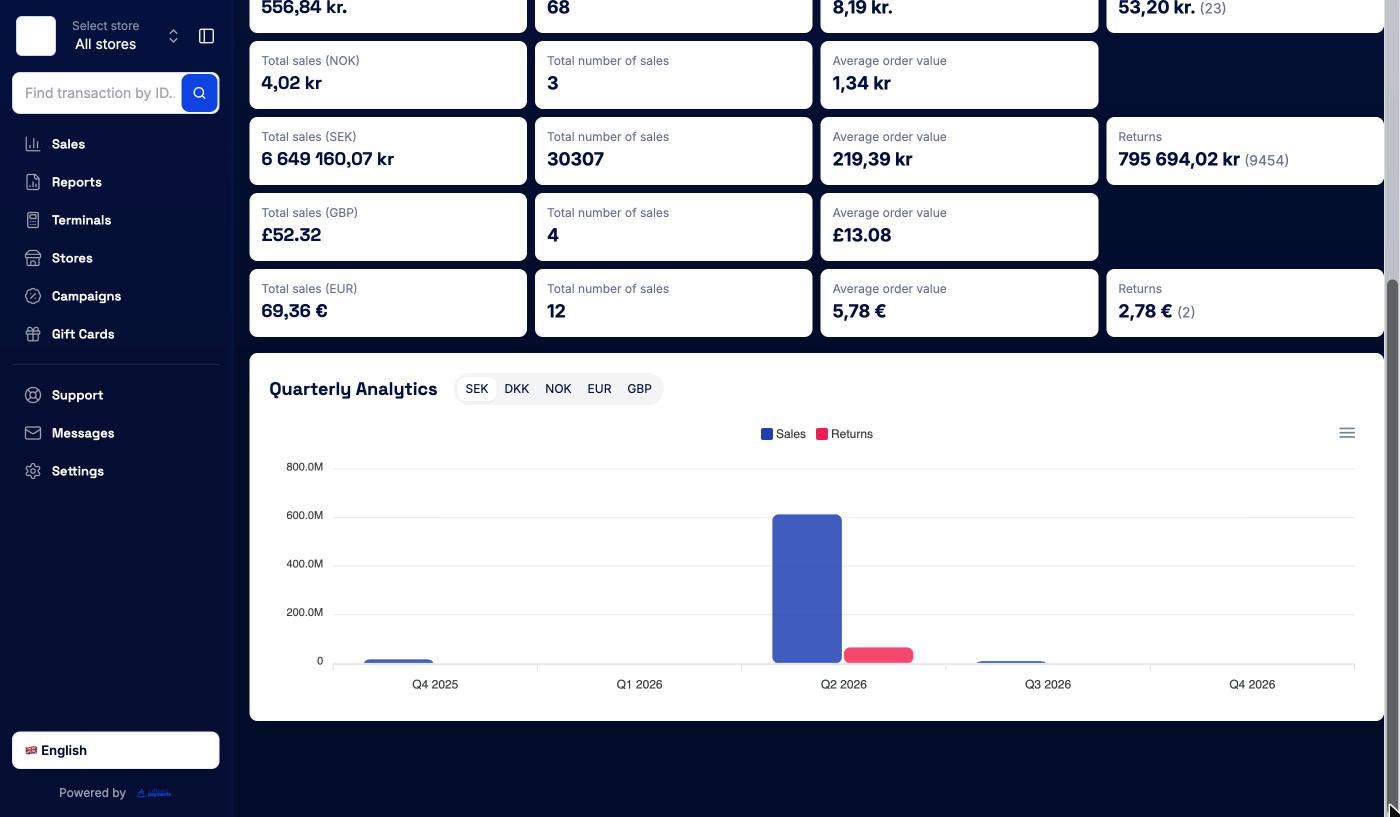Switch Quarterly Analytics to NOK

click(x=558, y=389)
